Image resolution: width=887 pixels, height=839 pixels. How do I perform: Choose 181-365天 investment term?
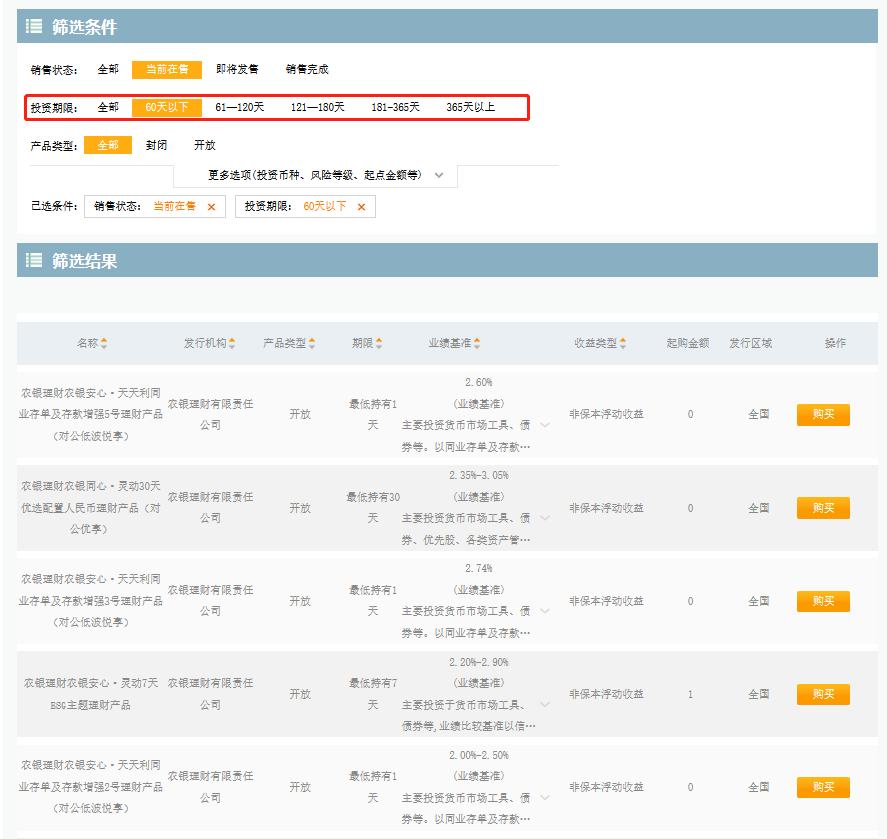[395, 107]
